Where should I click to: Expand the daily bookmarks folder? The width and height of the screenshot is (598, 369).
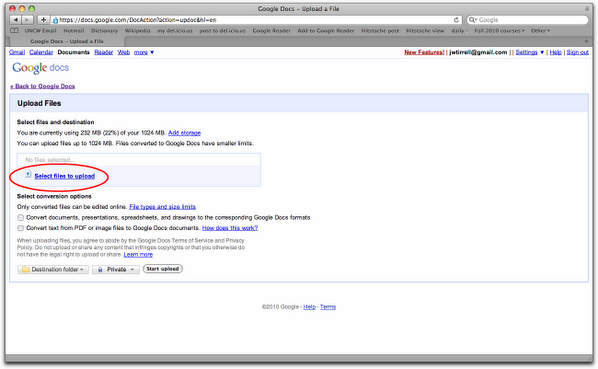pyautogui.click(x=459, y=30)
